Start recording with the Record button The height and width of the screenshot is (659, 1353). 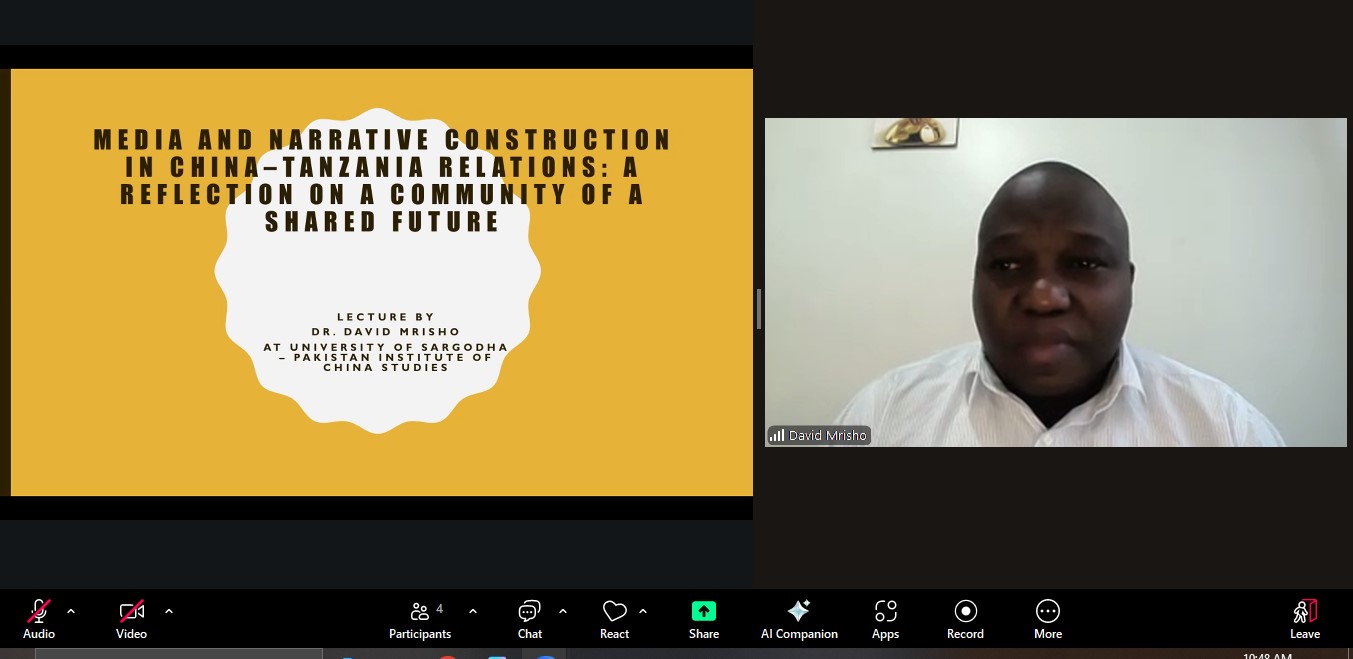(x=965, y=617)
